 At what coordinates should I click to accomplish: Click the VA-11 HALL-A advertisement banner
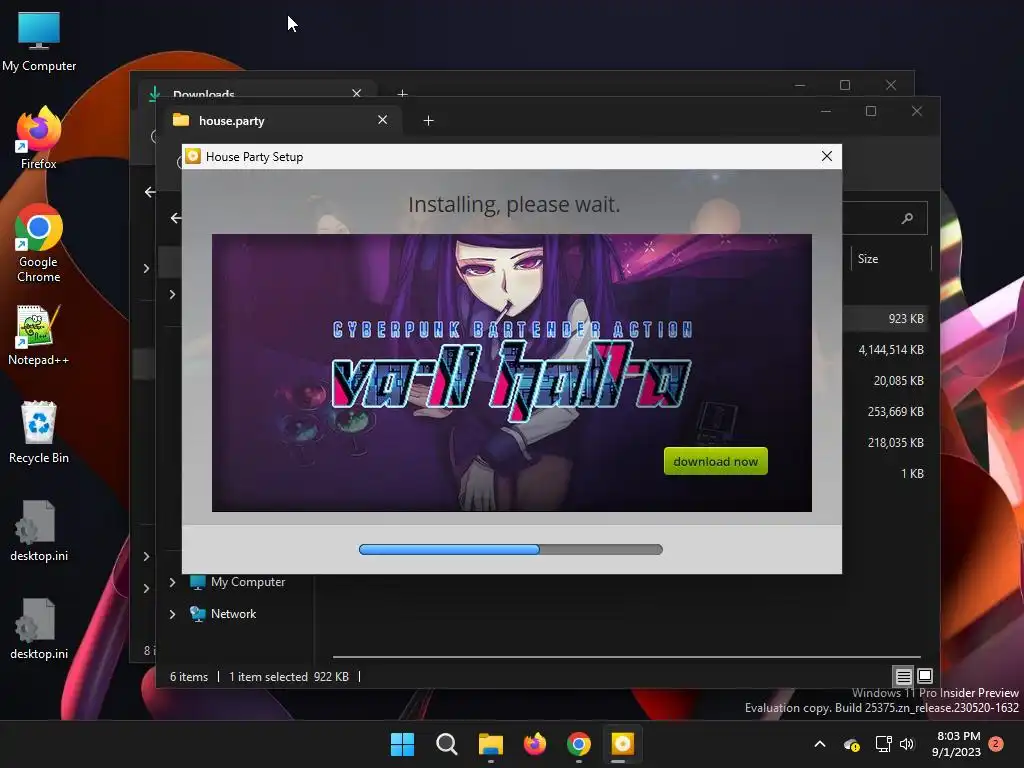[x=511, y=372]
